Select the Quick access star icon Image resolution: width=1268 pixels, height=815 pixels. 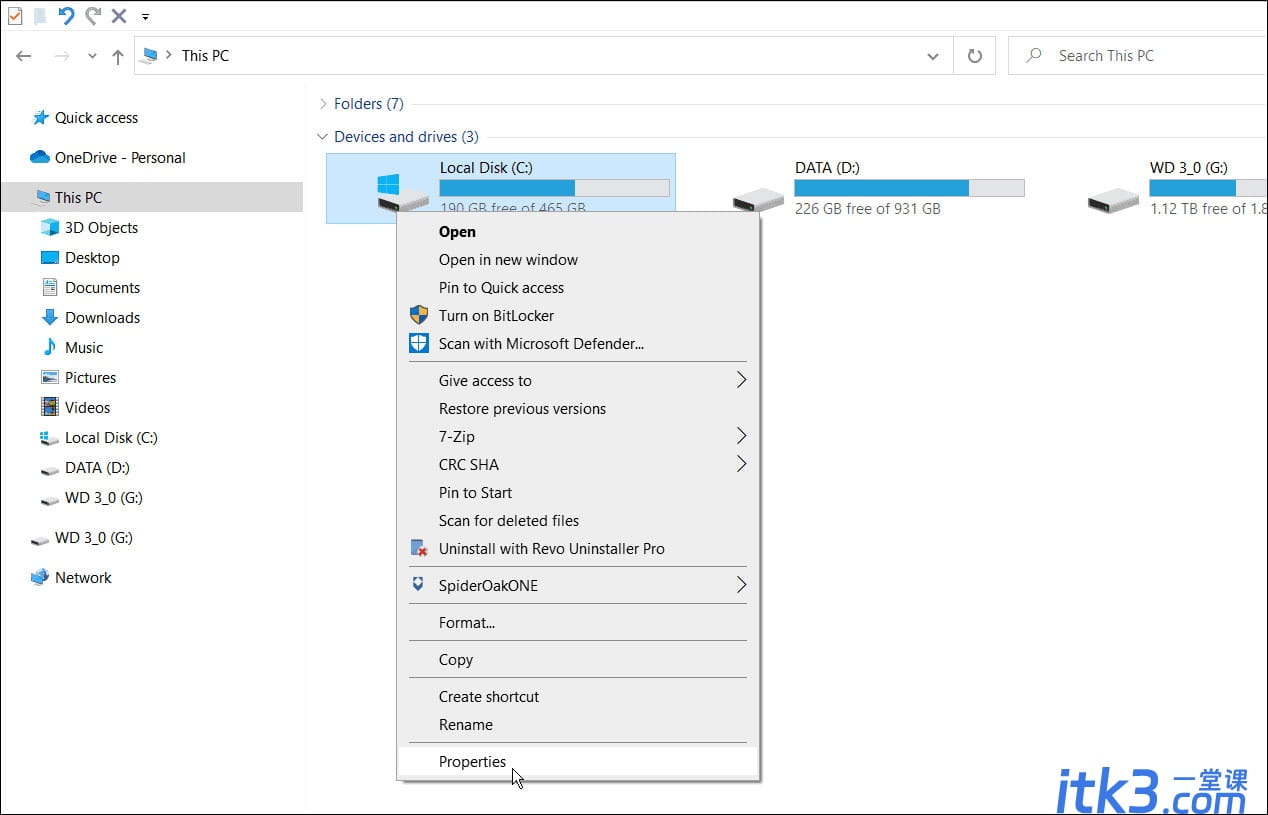(x=41, y=118)
